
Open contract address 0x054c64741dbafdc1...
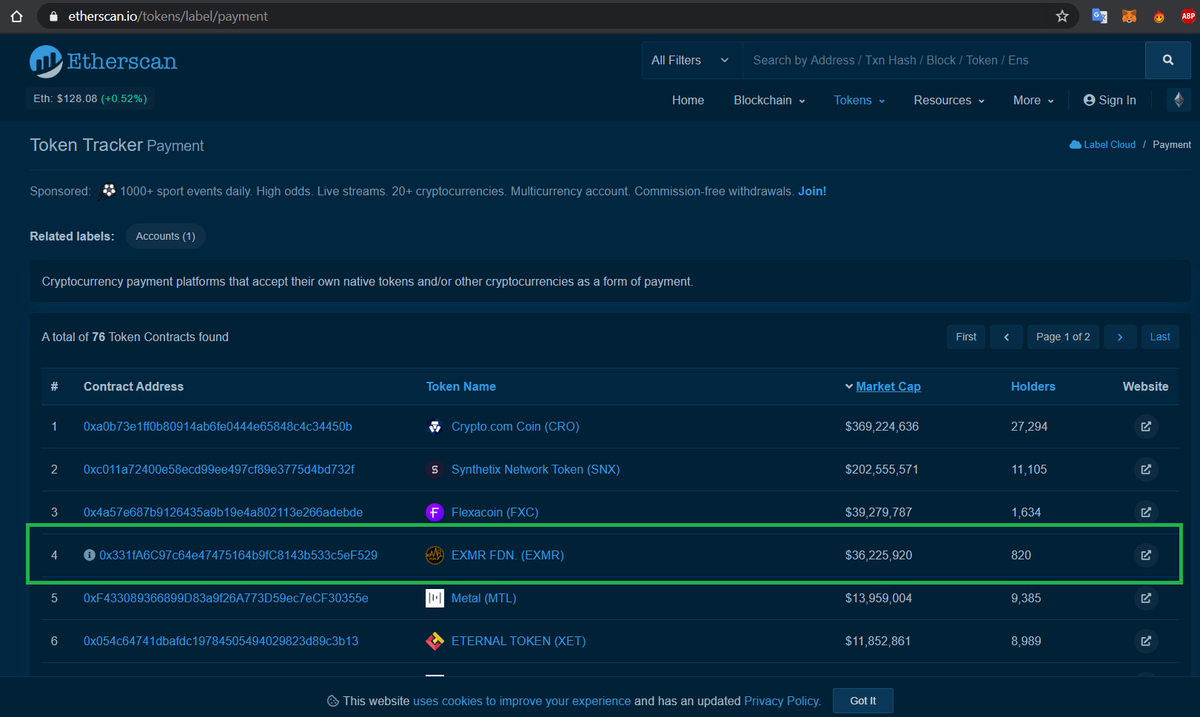[221, 641]
